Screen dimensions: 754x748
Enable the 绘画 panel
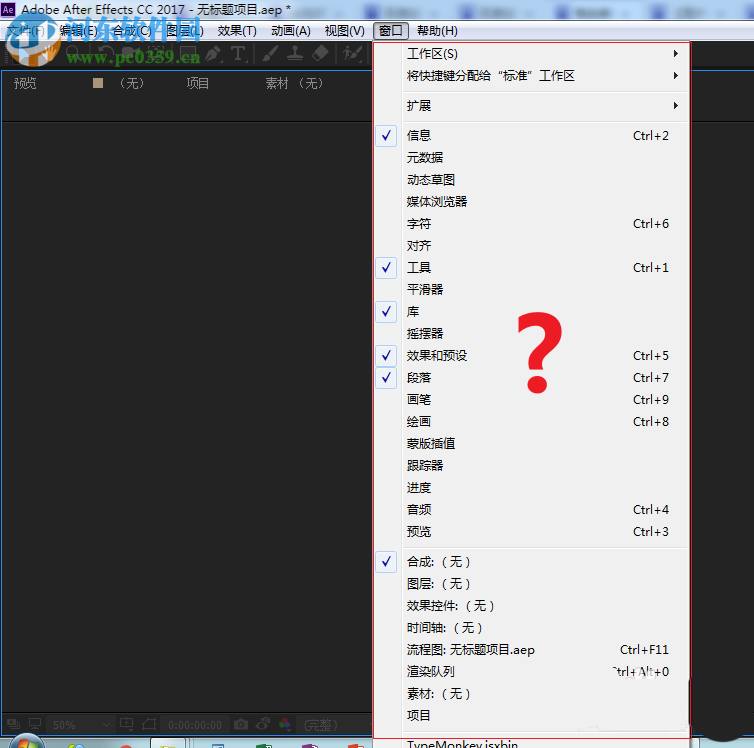coord(532,422)
